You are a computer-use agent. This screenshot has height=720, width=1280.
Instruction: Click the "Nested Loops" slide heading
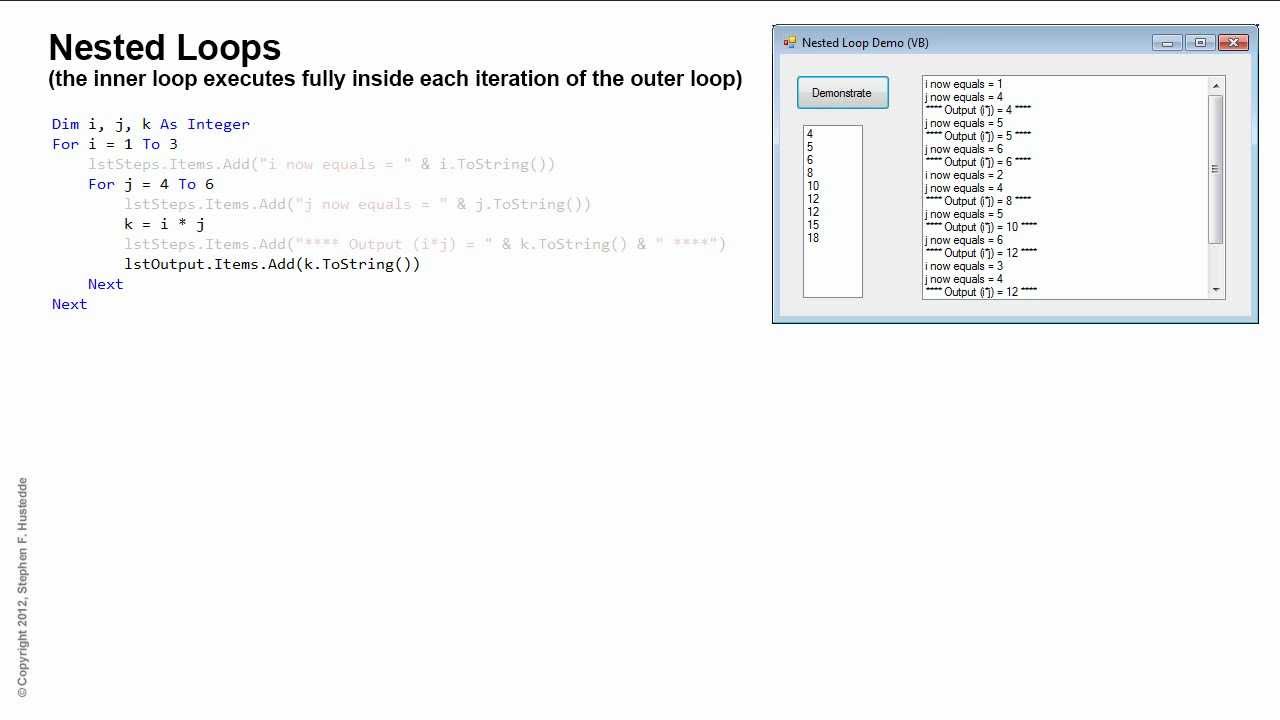[165, 48]
